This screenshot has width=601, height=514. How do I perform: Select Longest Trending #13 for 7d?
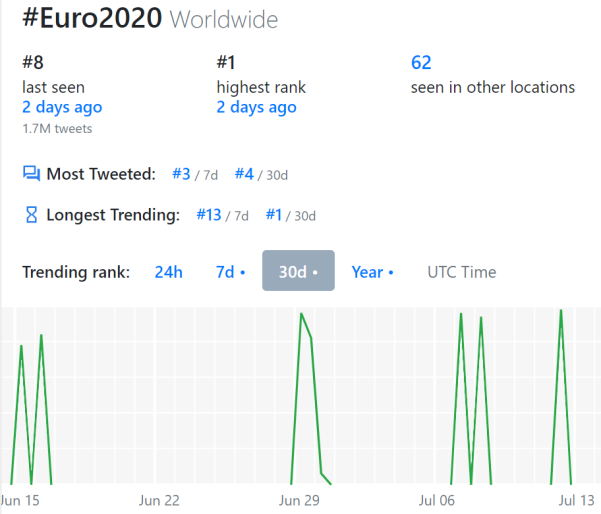pyautogui.click(x=208, y=214)
